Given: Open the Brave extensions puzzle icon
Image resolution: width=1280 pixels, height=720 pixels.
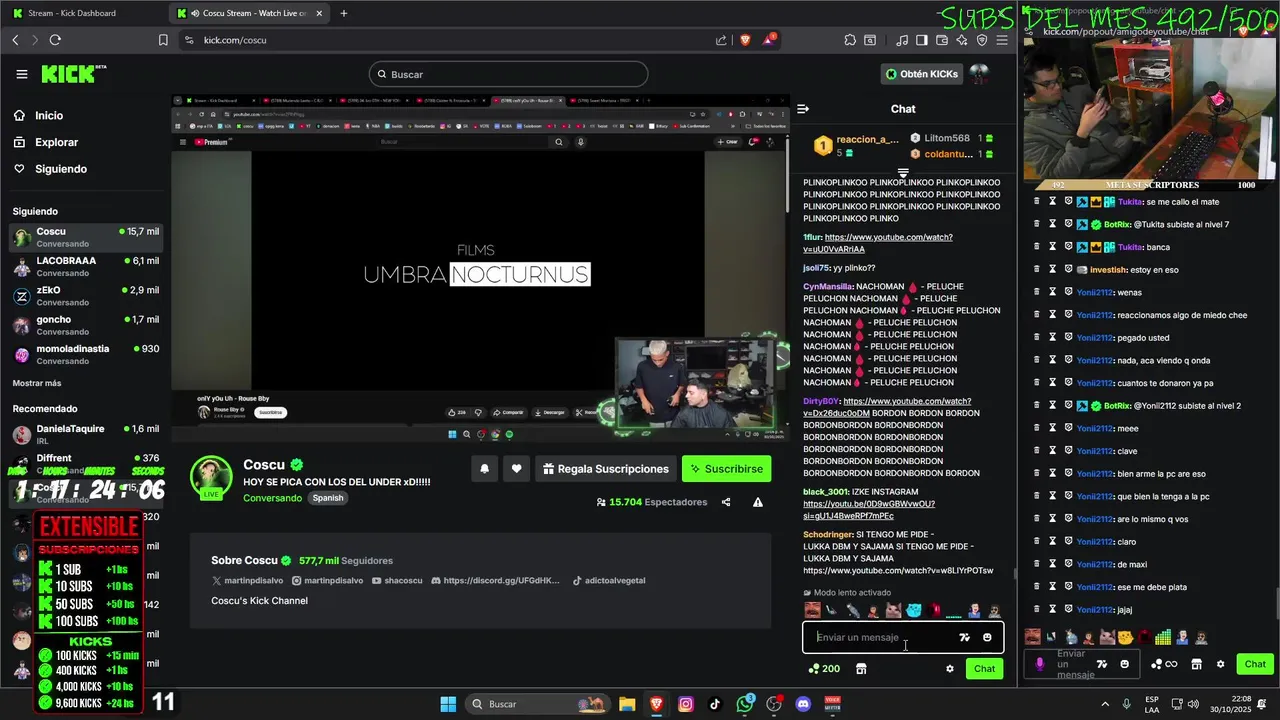Looking at the screenshot, I should (850, 40).
